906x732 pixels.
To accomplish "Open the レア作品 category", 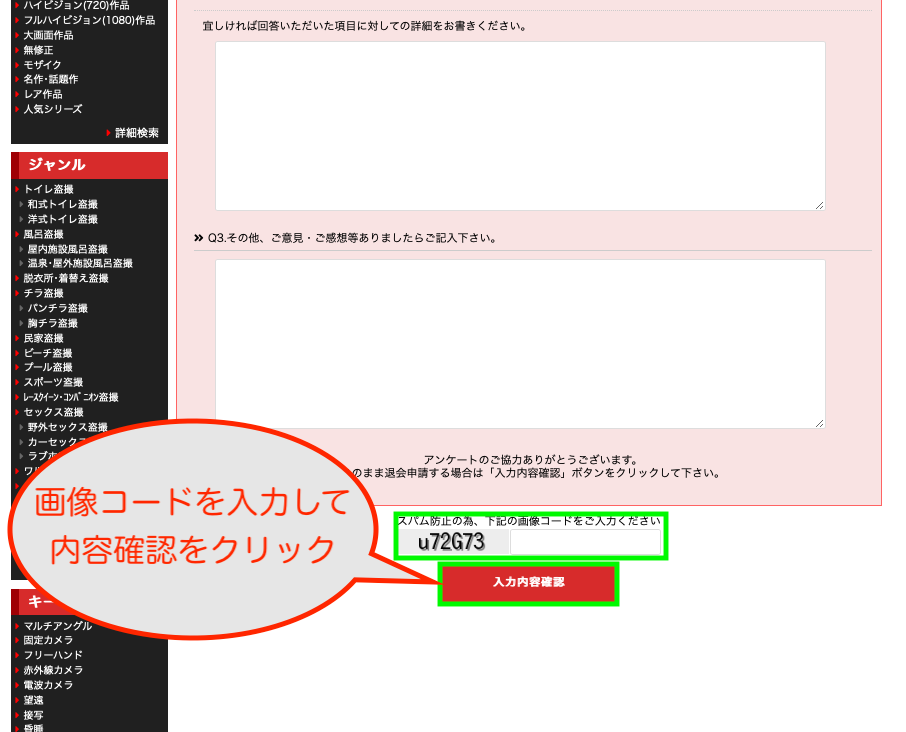I will click(x=42, y=94).
